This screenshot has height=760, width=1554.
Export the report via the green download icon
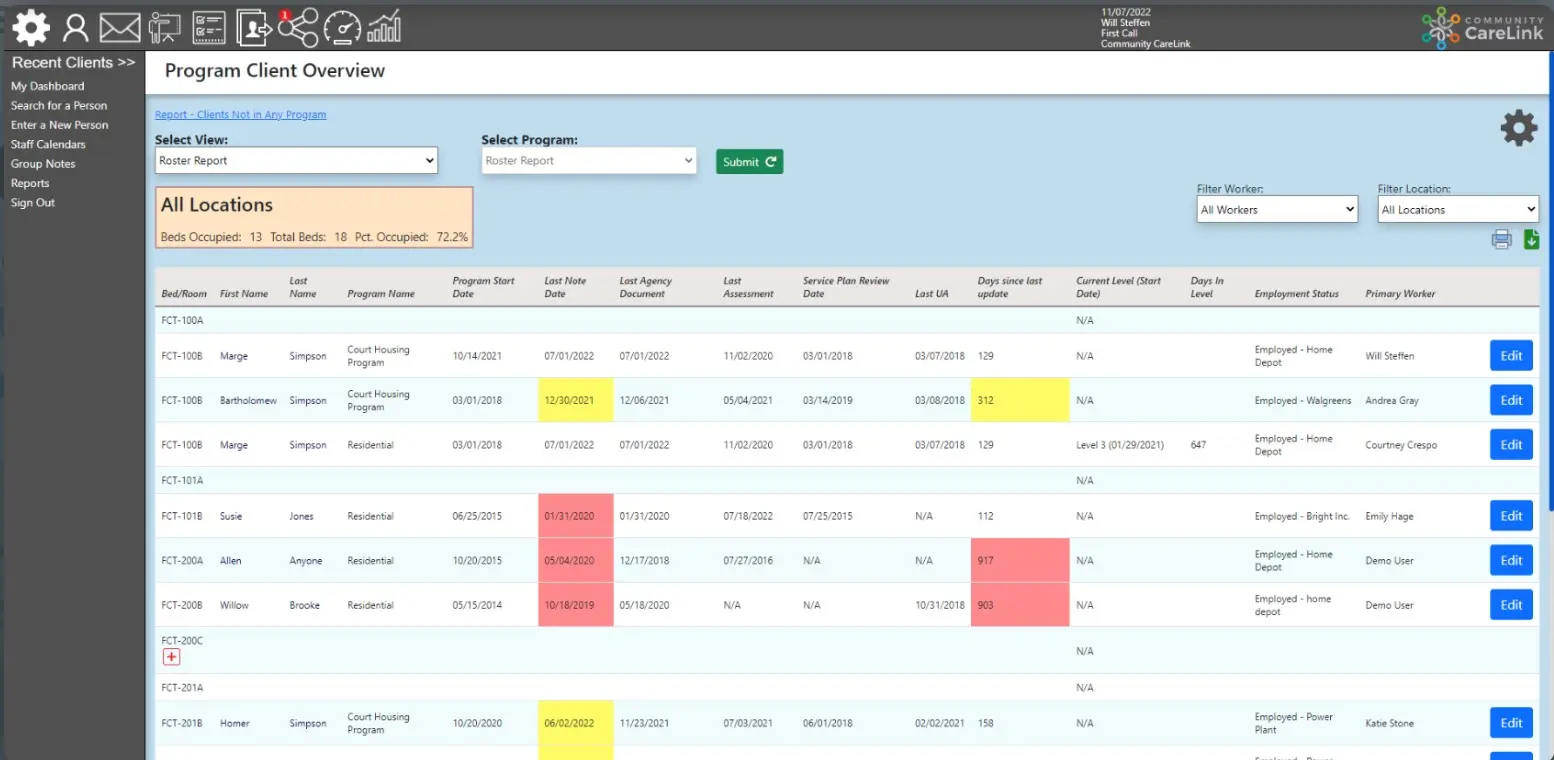coord(1532,240)
